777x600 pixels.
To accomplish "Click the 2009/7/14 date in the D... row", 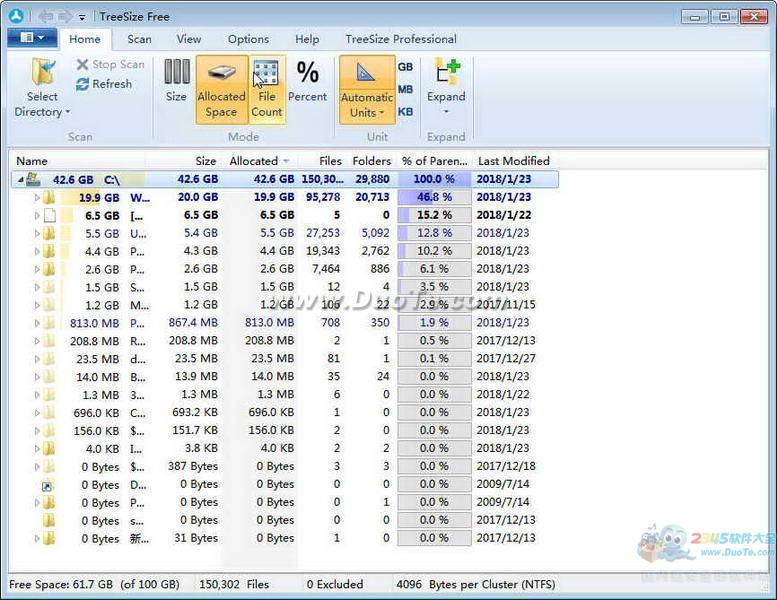I will coord(503,484).
